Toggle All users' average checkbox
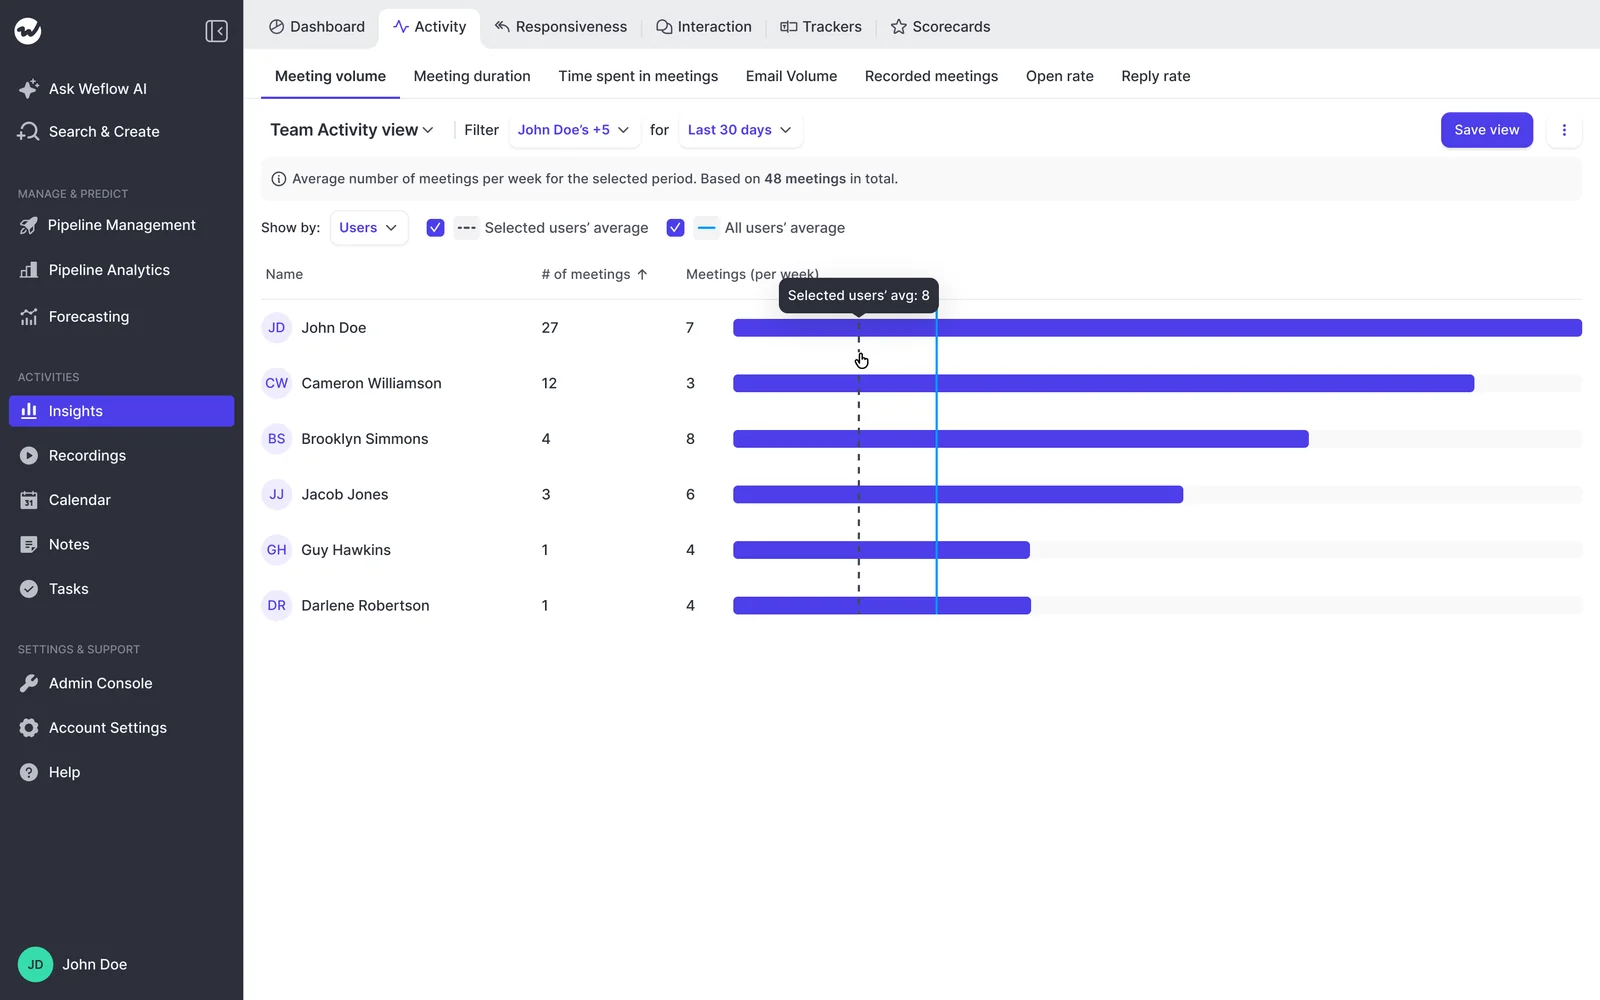The width and height of the screenshot is (1600, 1000). 675,228
